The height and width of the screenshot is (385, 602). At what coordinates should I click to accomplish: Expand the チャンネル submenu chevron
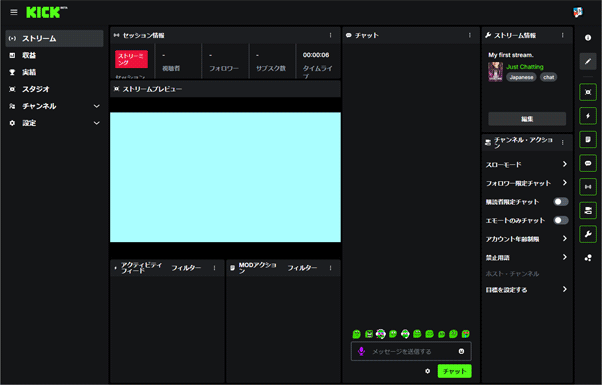97,106
